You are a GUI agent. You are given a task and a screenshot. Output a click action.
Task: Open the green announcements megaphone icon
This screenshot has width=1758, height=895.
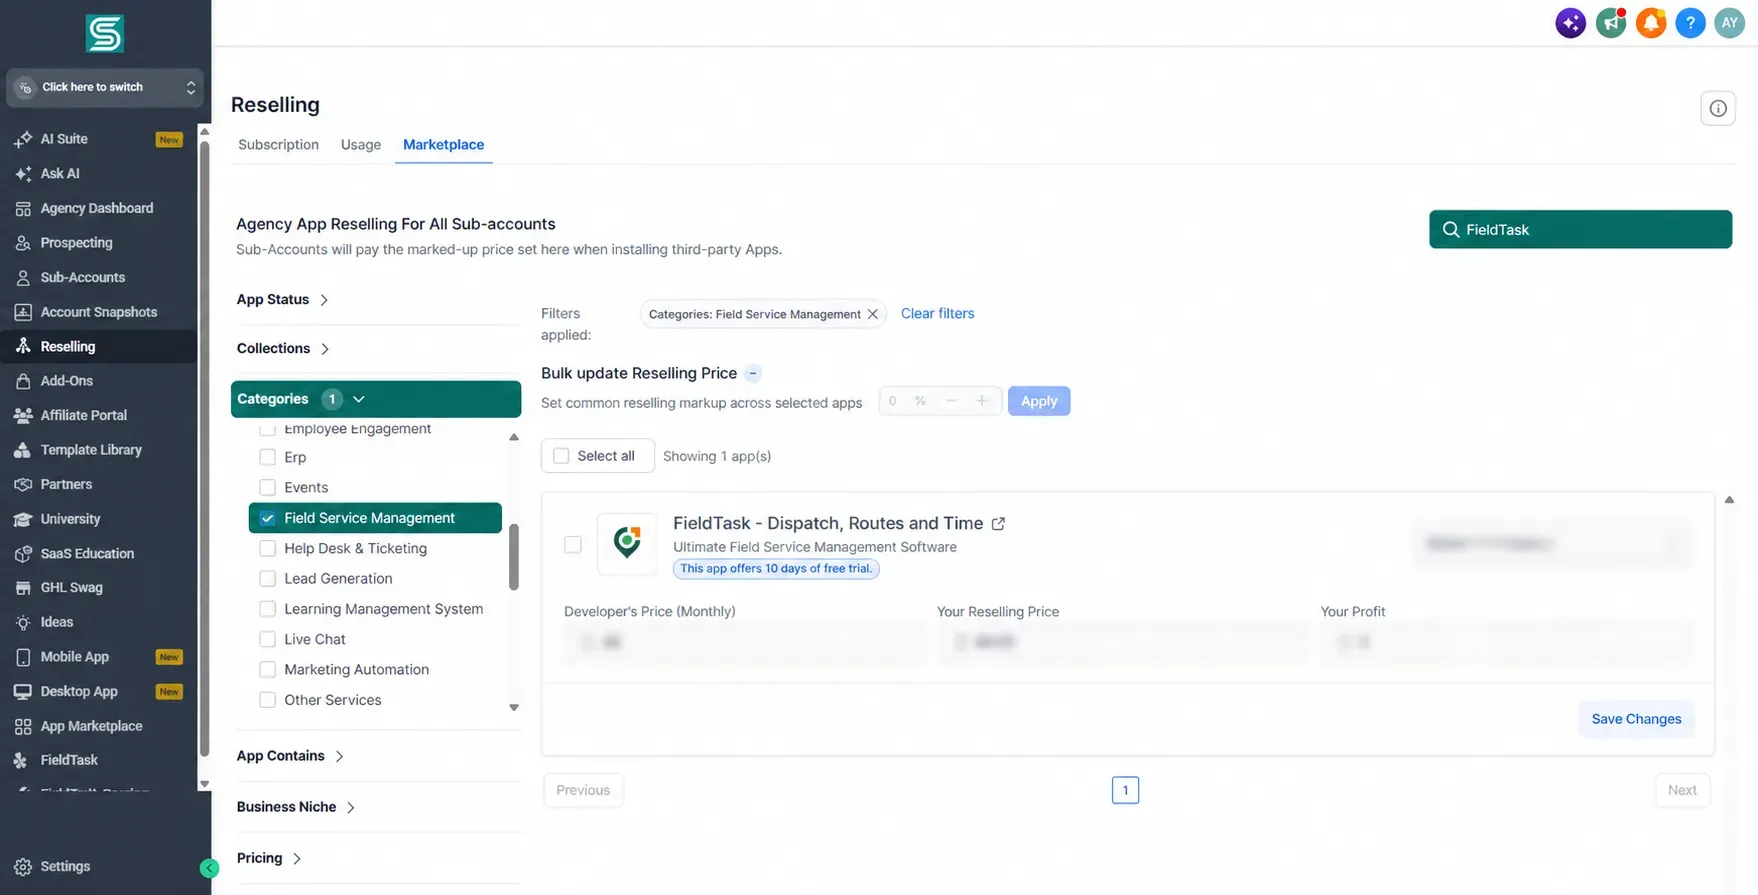(1610, 23)
